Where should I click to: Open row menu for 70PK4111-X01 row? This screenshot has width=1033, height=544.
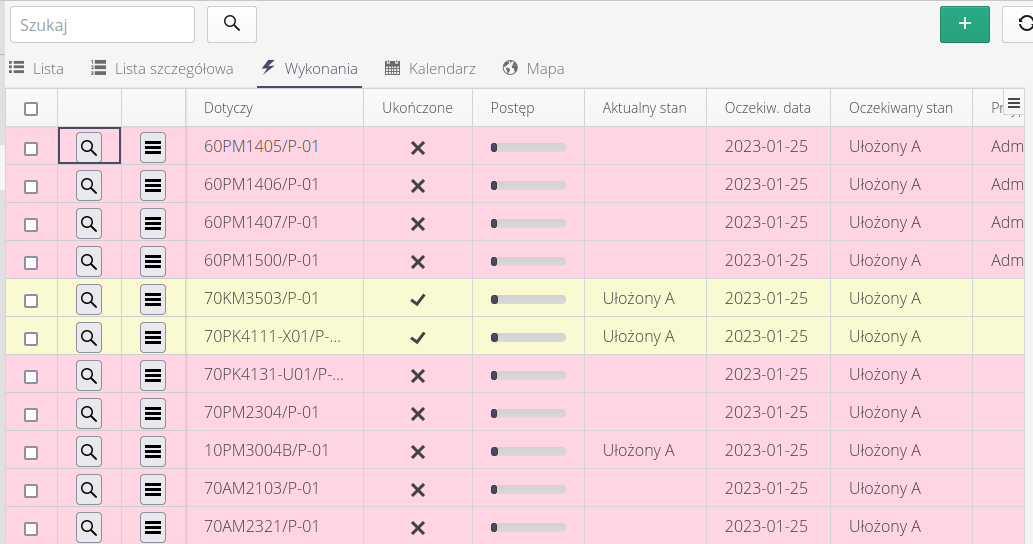tap(153, 337)
